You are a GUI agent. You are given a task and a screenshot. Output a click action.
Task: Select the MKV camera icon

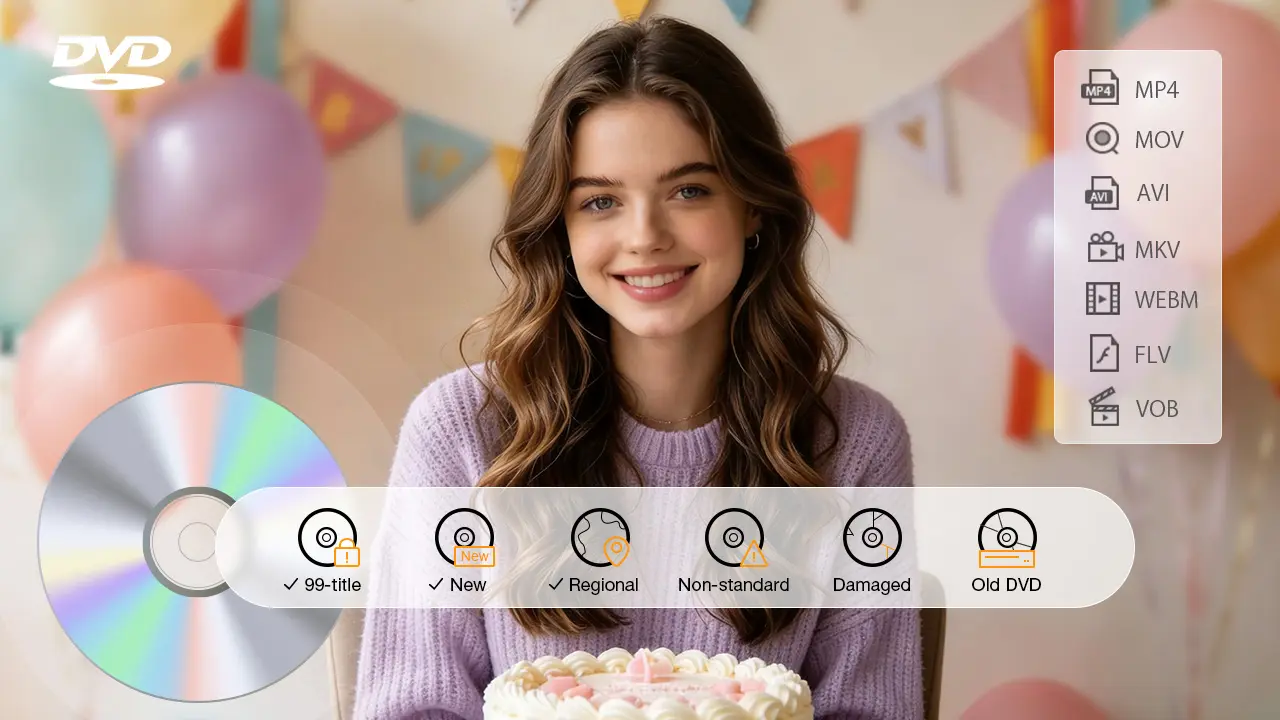point(1105,247)
